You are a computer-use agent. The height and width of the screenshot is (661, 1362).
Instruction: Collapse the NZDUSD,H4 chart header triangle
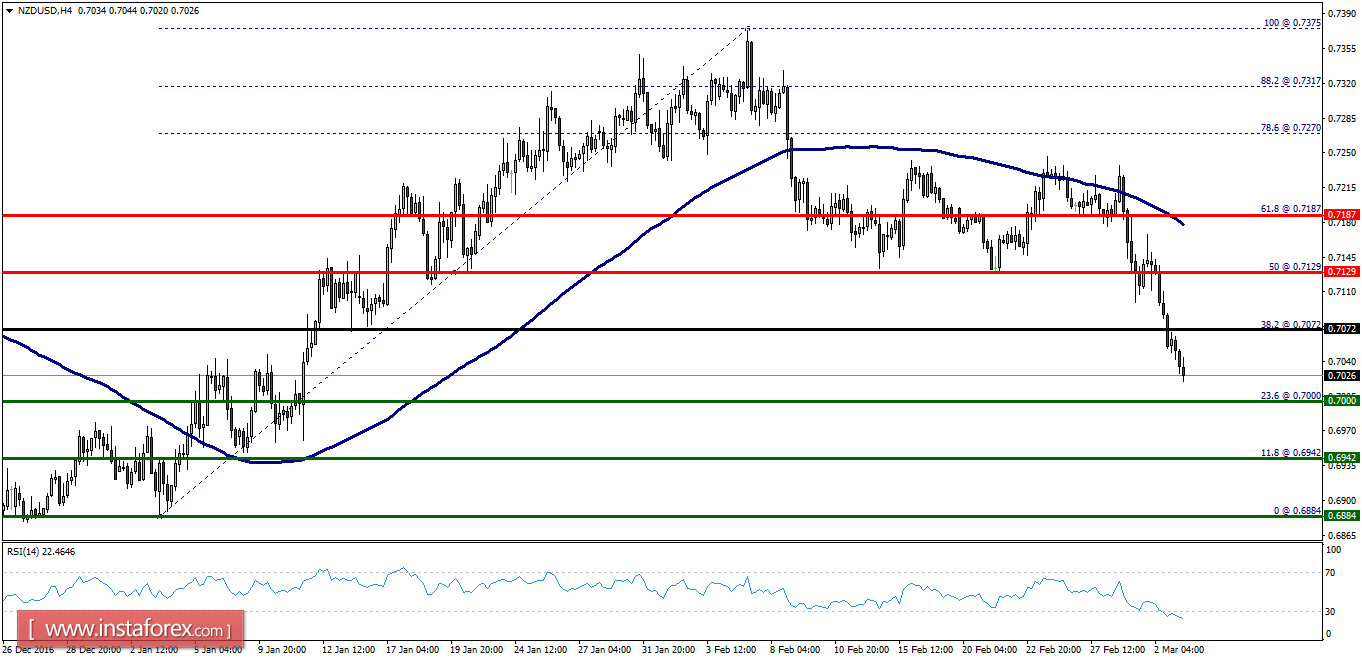[x=10, y=9]
